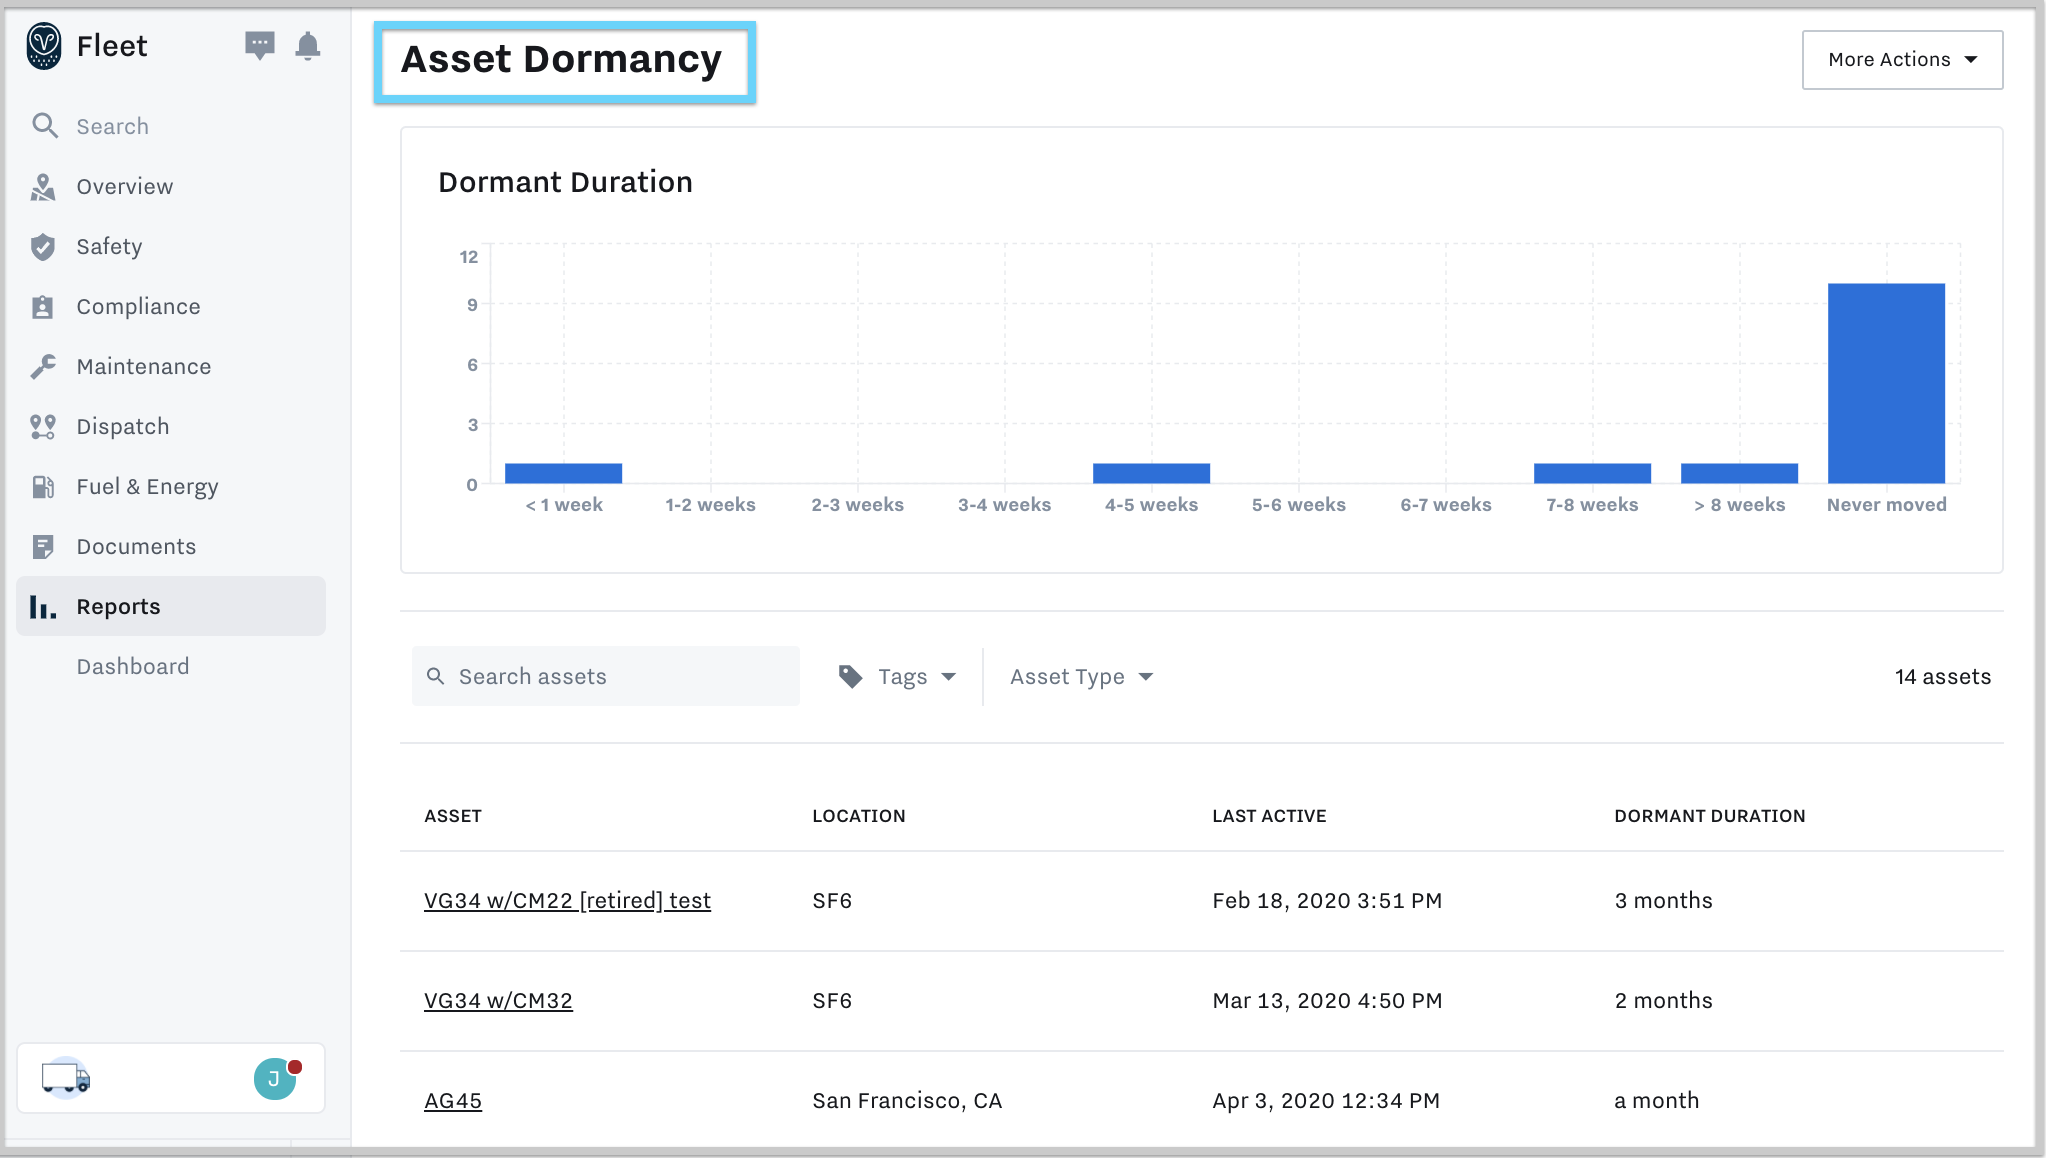Open the Compliance section

click(138, 307)
